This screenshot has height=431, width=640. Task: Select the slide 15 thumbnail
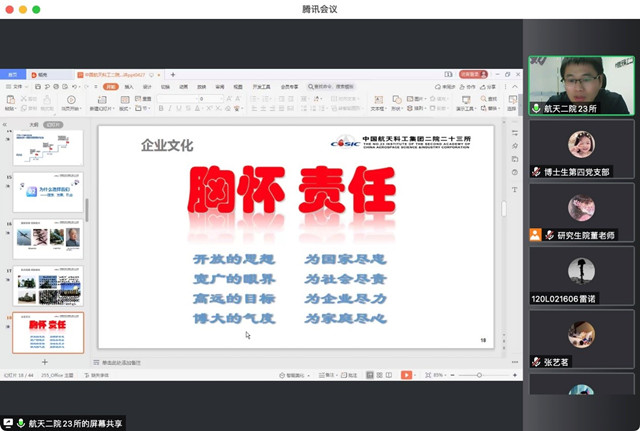[x=48, y=194]
